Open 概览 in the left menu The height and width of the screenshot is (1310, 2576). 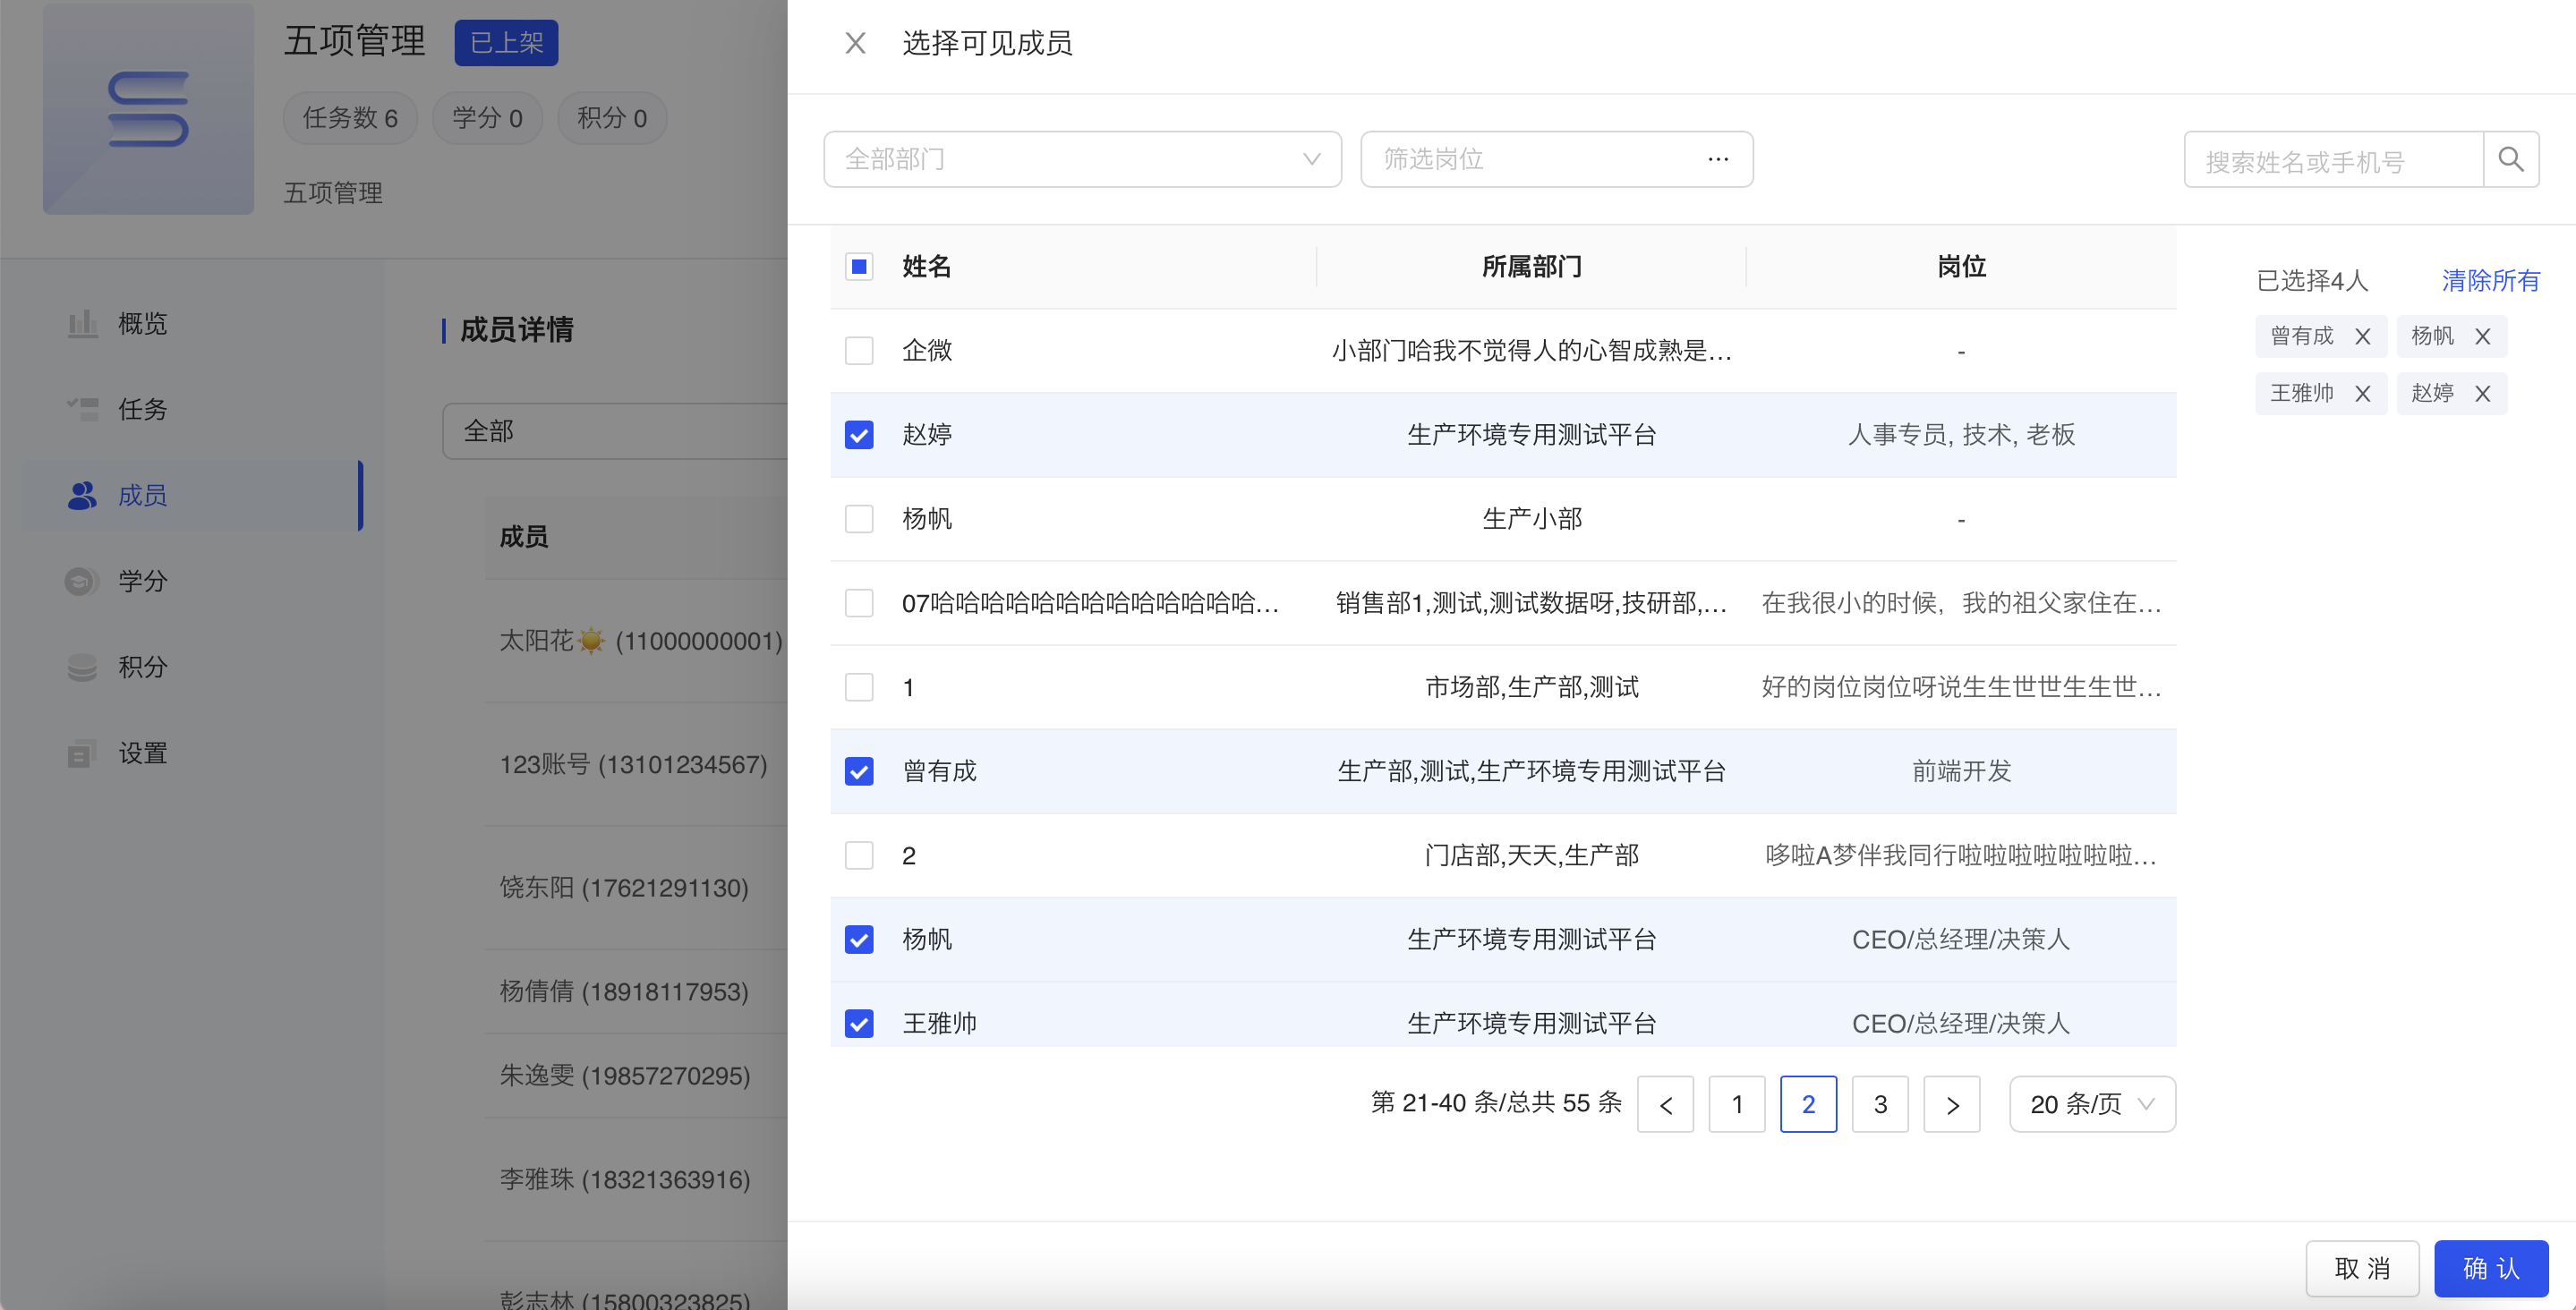(x=192, y=324)
